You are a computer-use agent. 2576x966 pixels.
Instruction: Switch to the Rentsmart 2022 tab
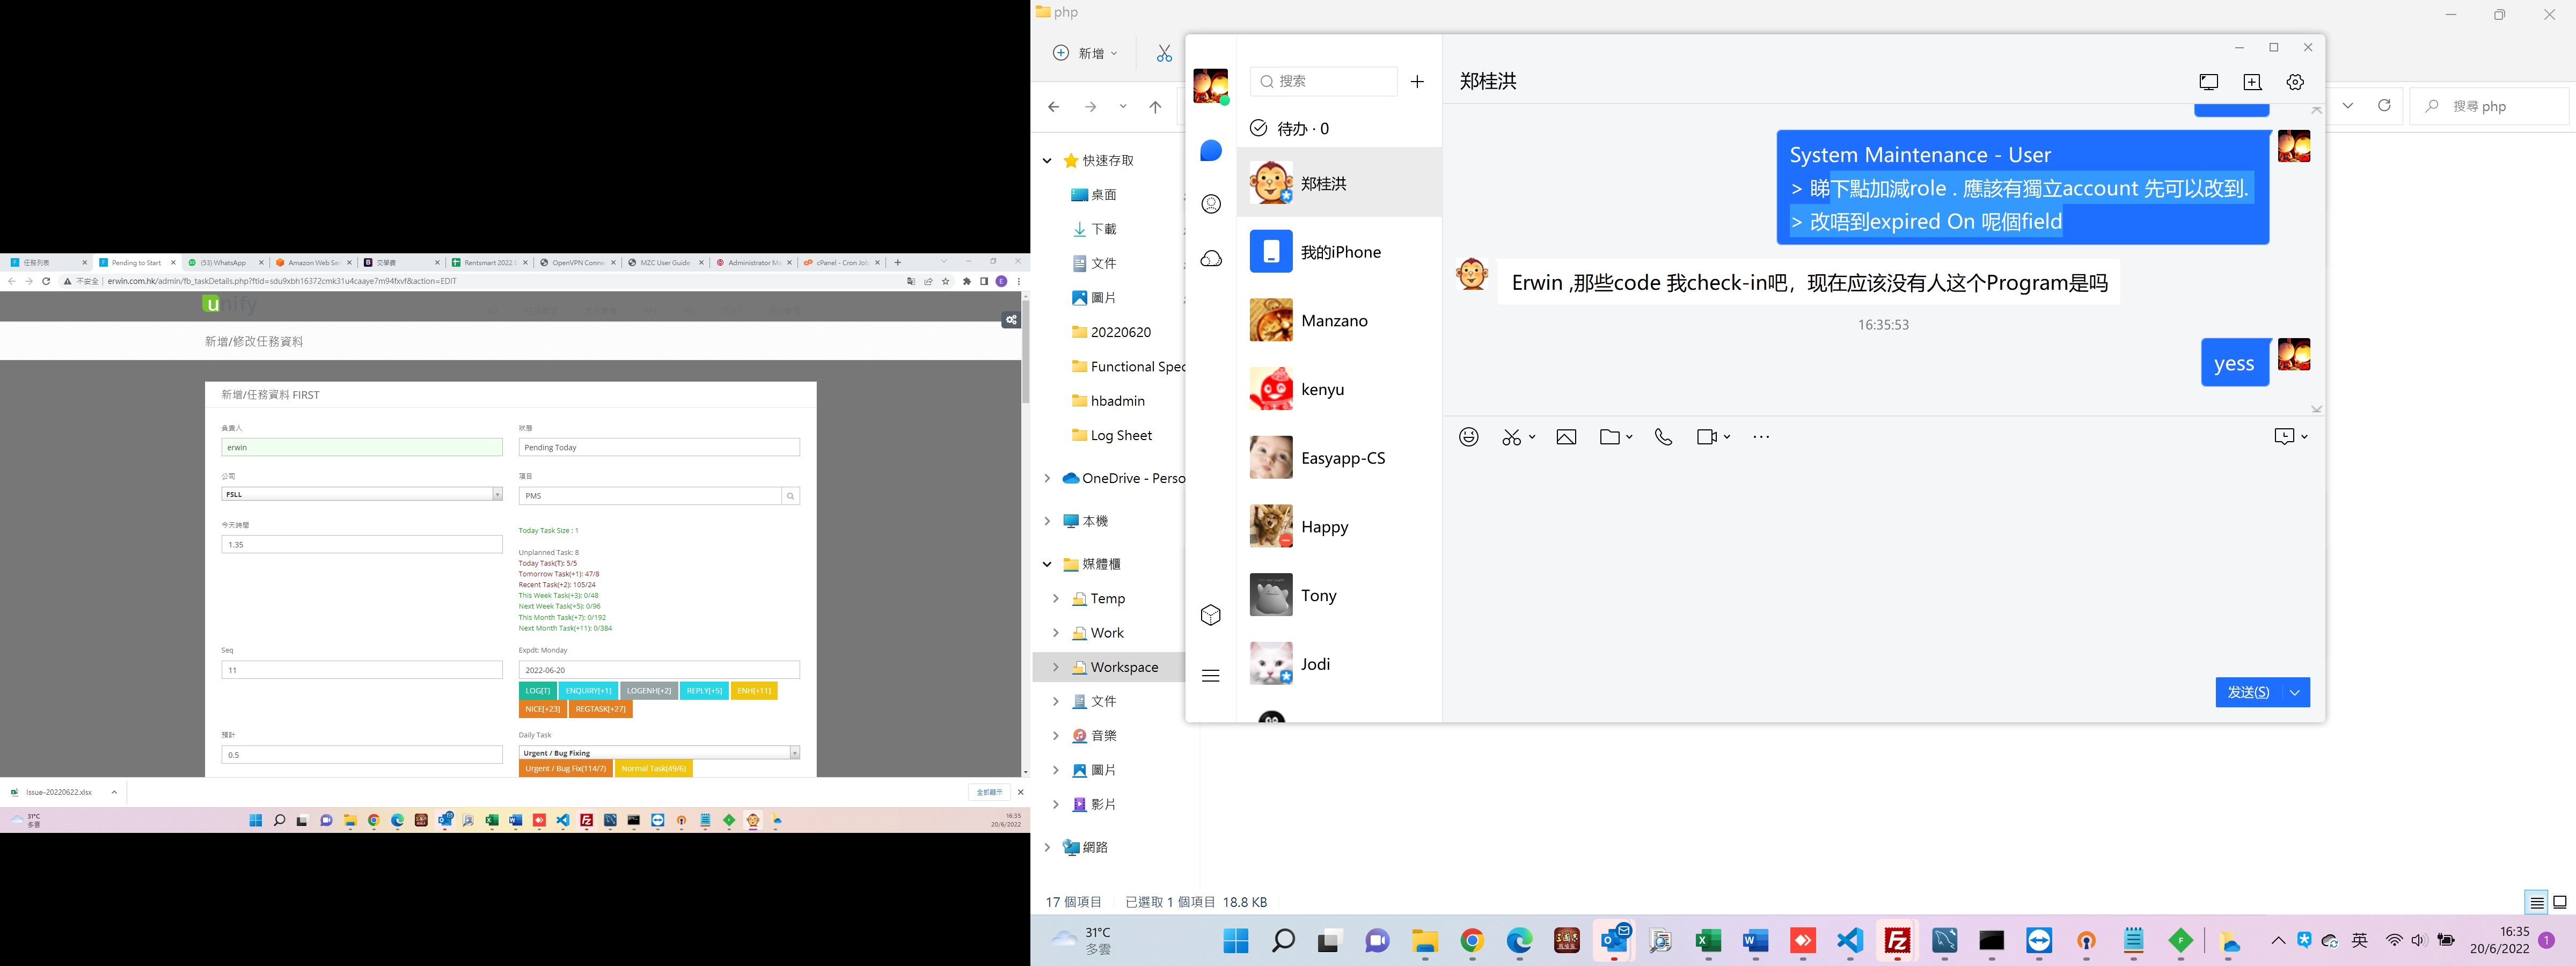point(488,262)
